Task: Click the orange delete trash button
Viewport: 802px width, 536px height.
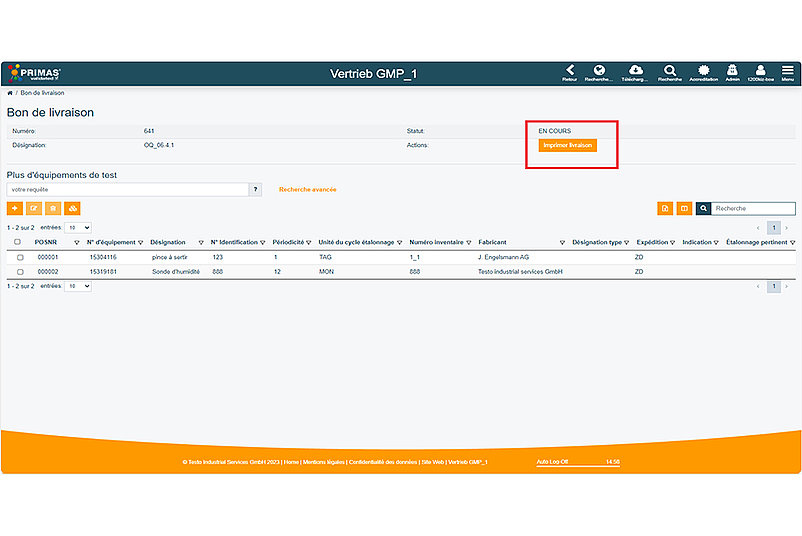Action: 53,208
